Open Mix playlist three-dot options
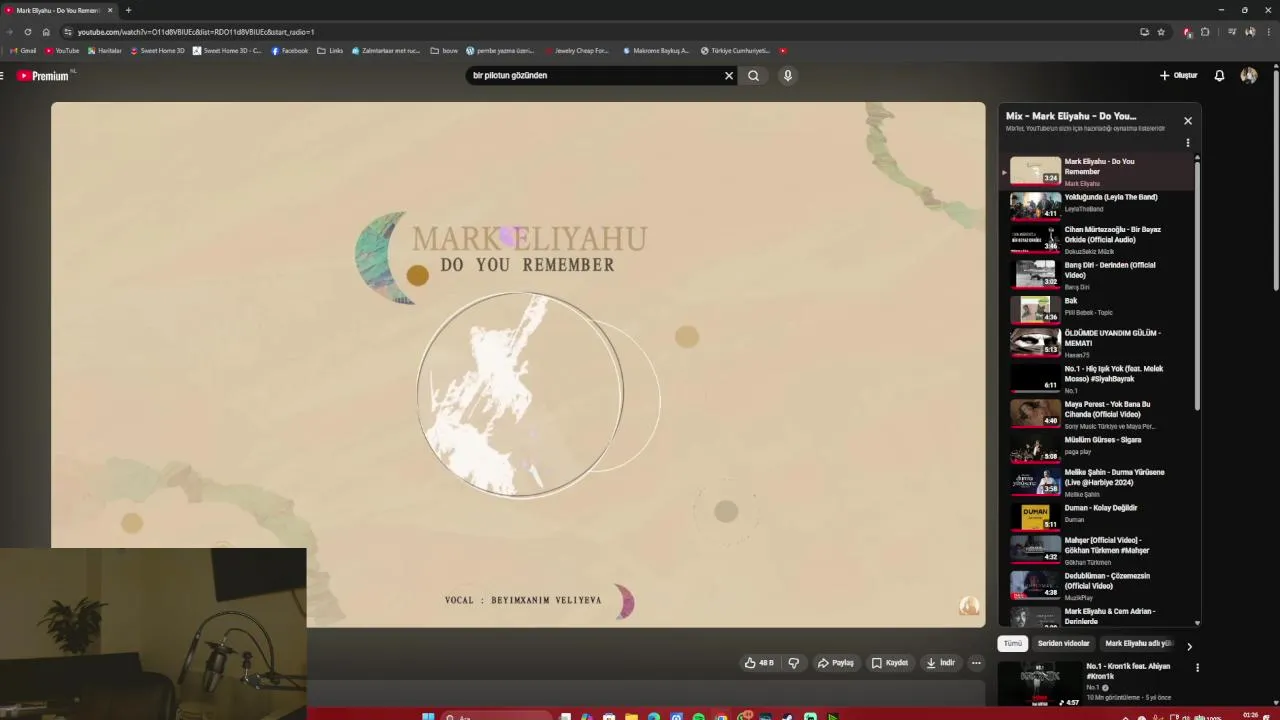Image resolution: width=1280 pixels, height=720 pixels. pyautogui.click(x=1188, y=143)
